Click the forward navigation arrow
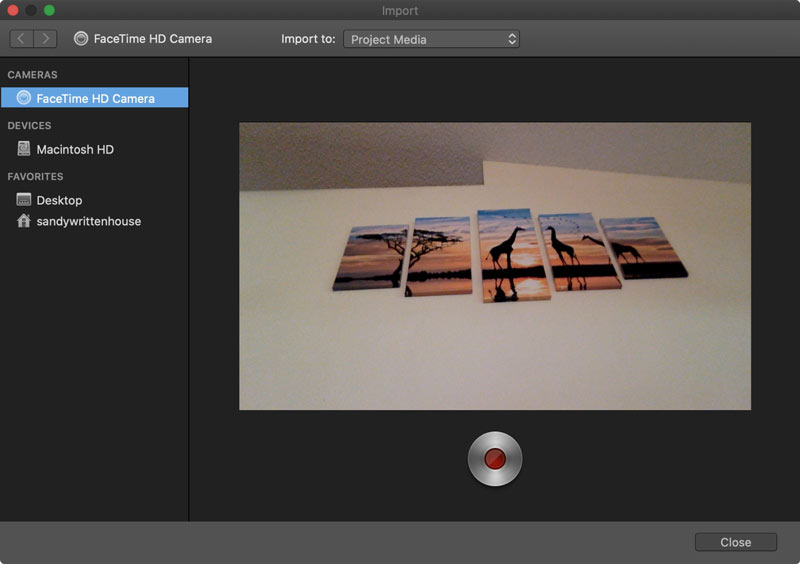The image size is (800, 564). 46,39
